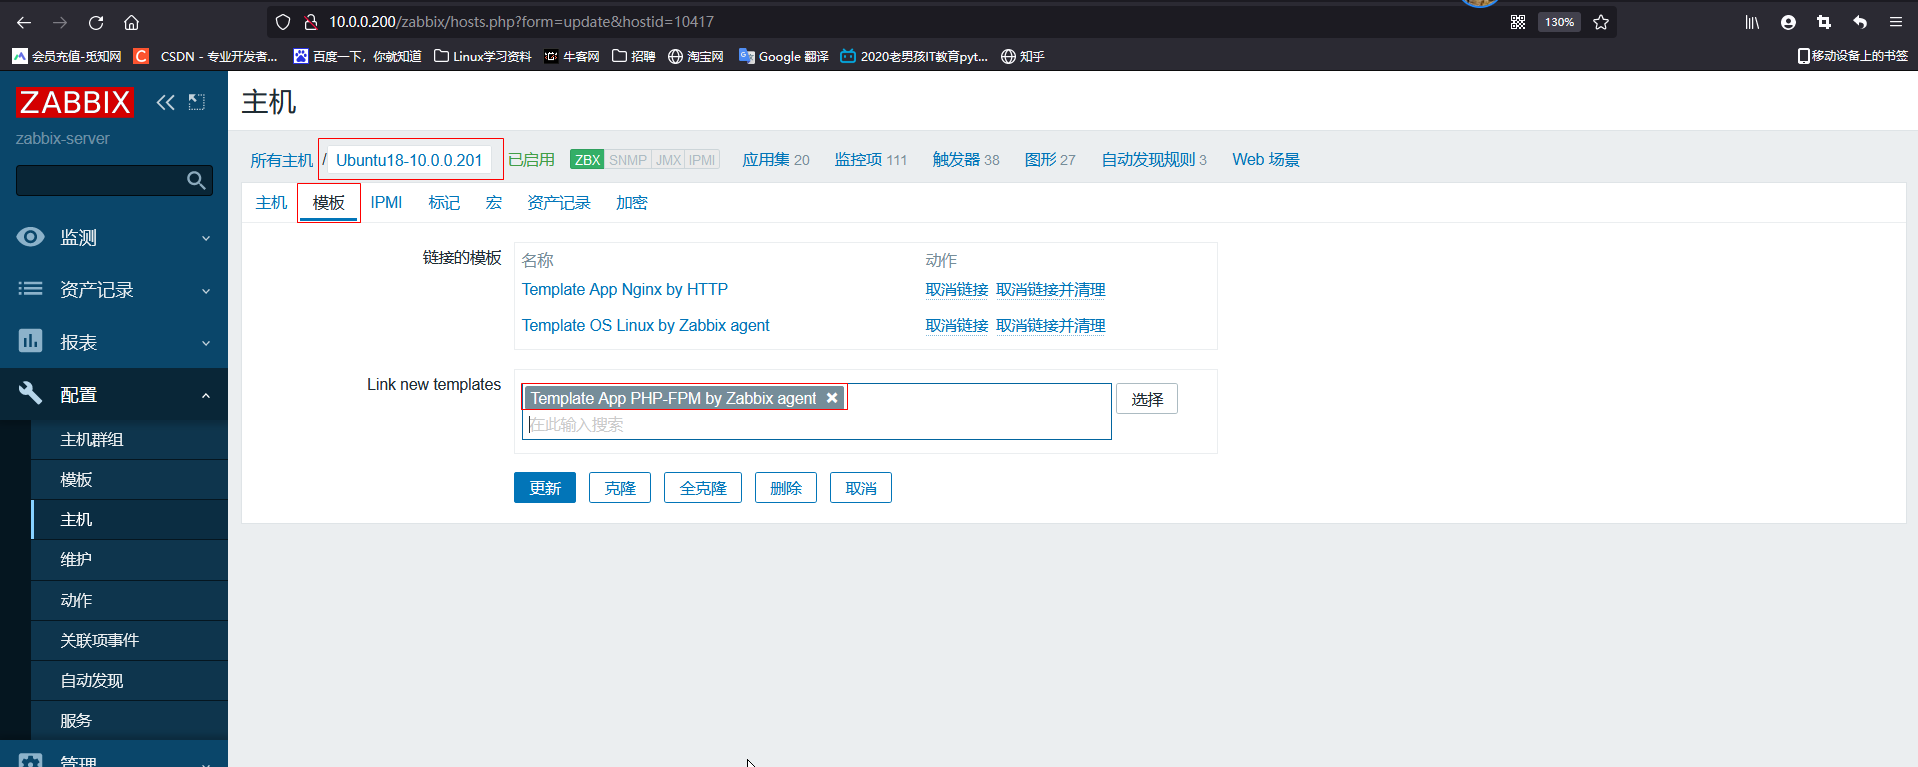Open the 报表 chart icon menu

tap(31, 341)
